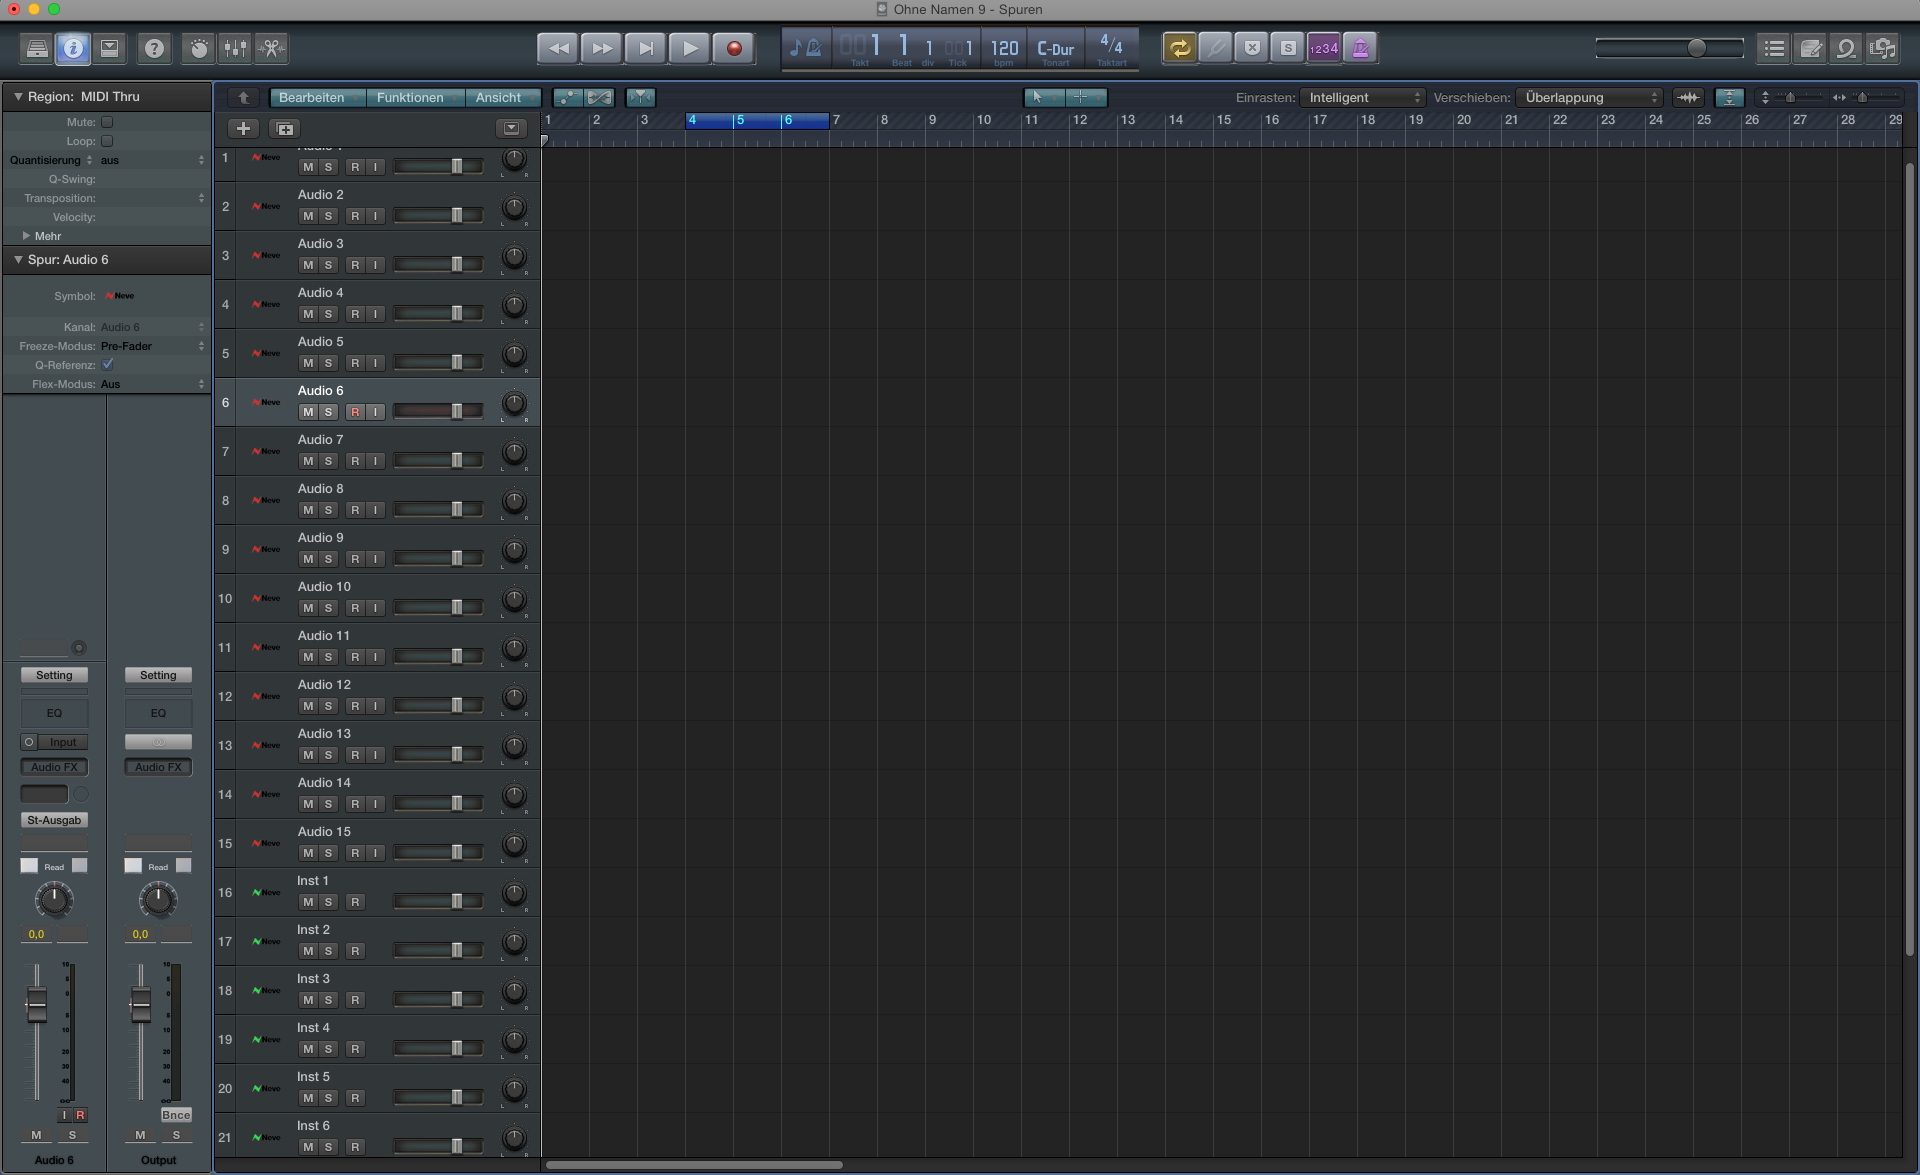Expand the Mehr section in Region inspector

click(x=43, y=236)
